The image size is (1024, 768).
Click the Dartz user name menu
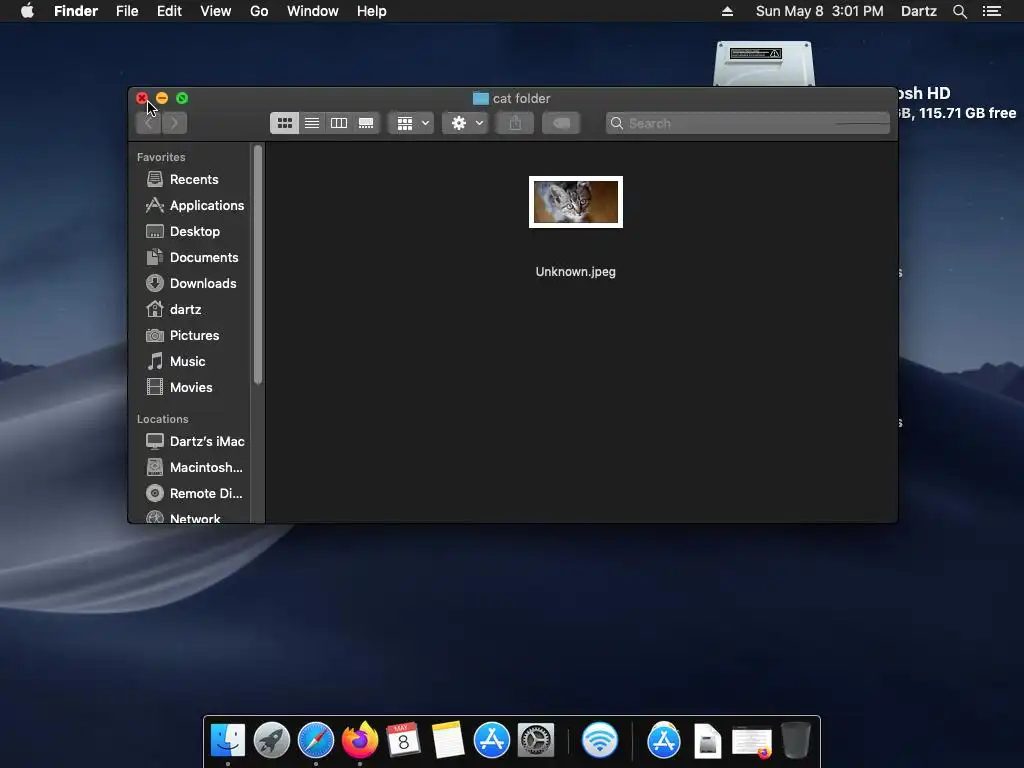point(918,11)
